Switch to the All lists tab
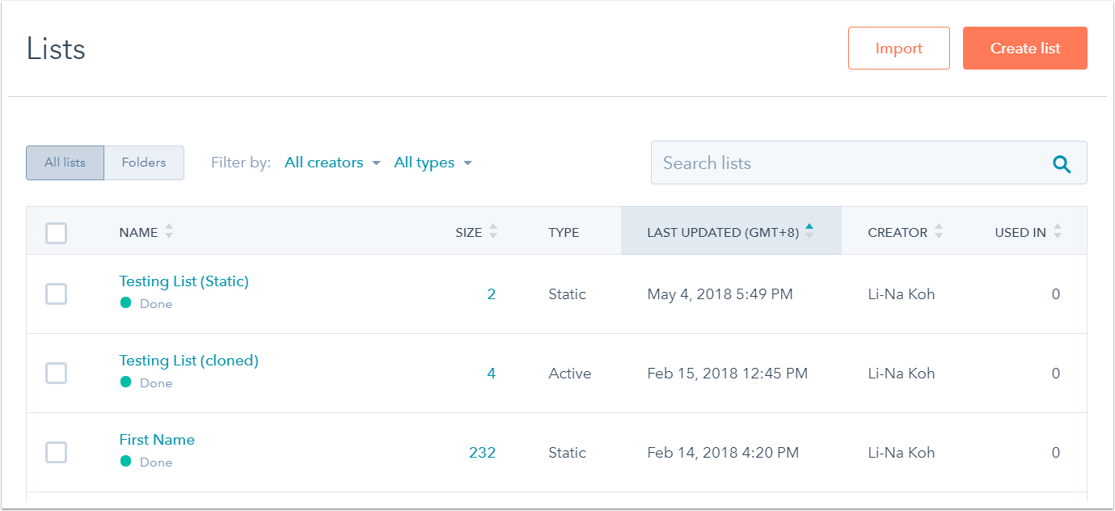The image size is (1115, 511). 65,163
